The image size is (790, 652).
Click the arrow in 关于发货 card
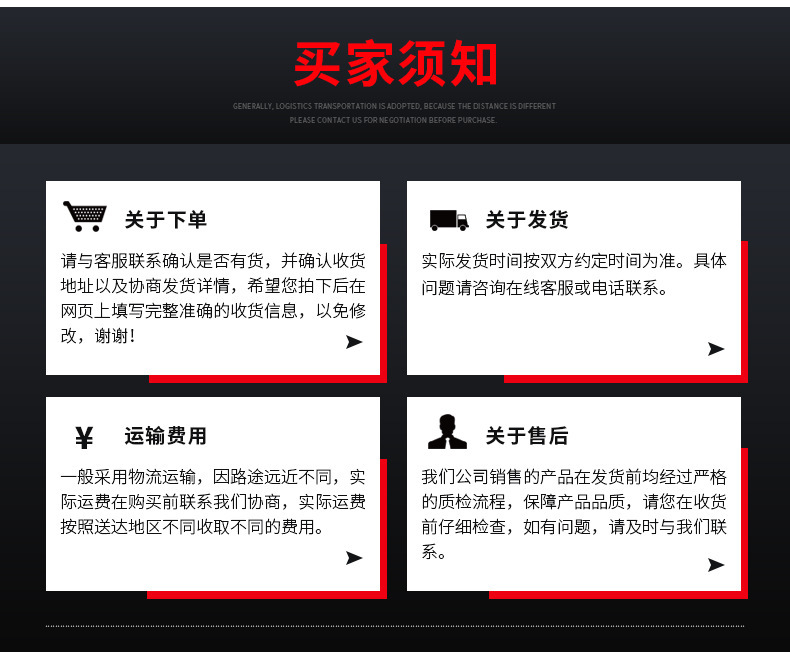coord(716,349)
